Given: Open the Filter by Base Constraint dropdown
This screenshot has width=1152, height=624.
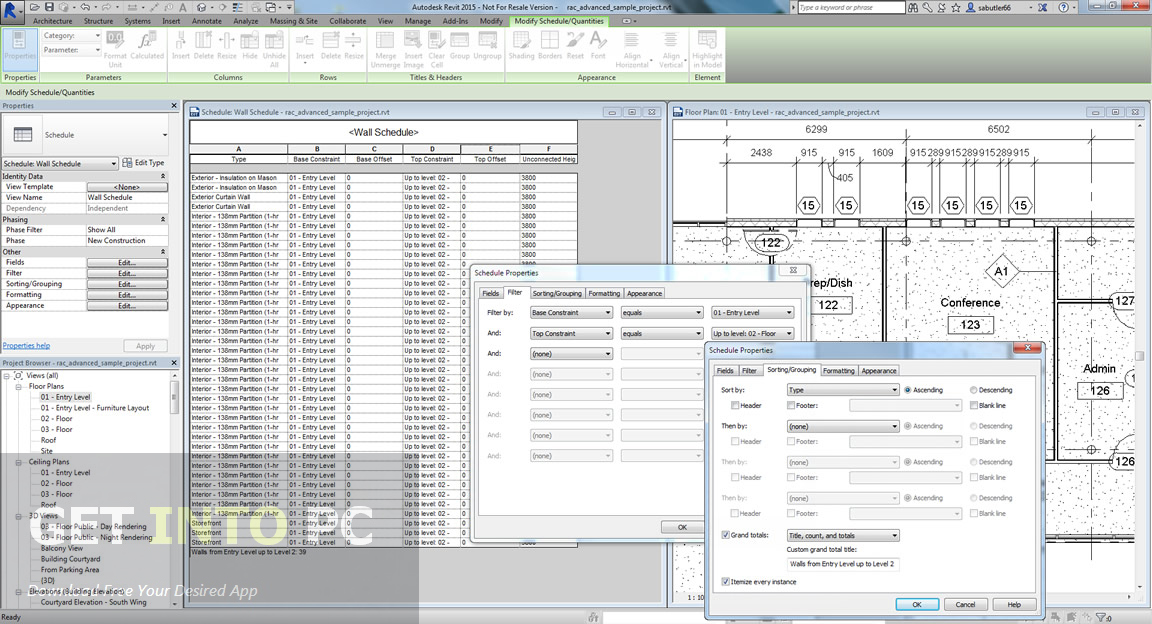Looking at the screenshot, I should coord(571,312).
